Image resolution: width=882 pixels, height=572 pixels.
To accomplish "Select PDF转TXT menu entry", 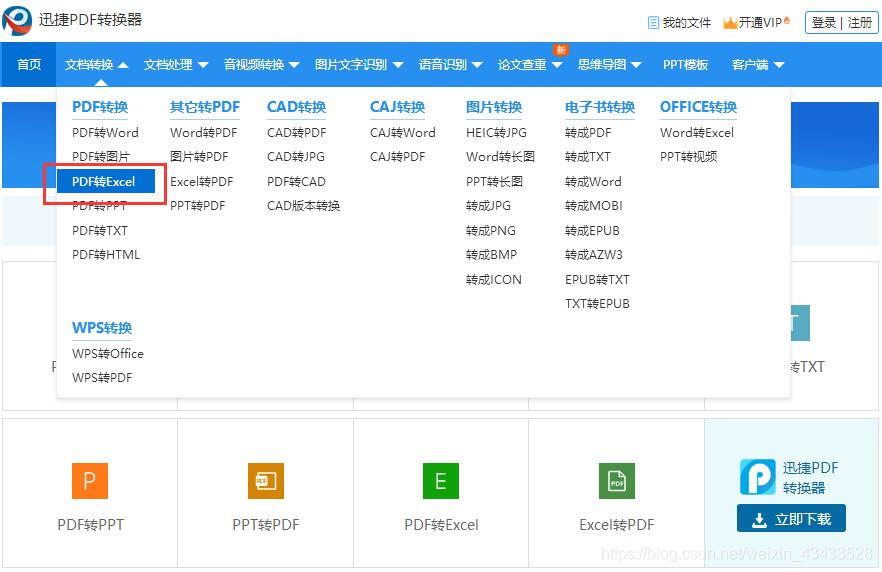I will click(x=100, y=231).
